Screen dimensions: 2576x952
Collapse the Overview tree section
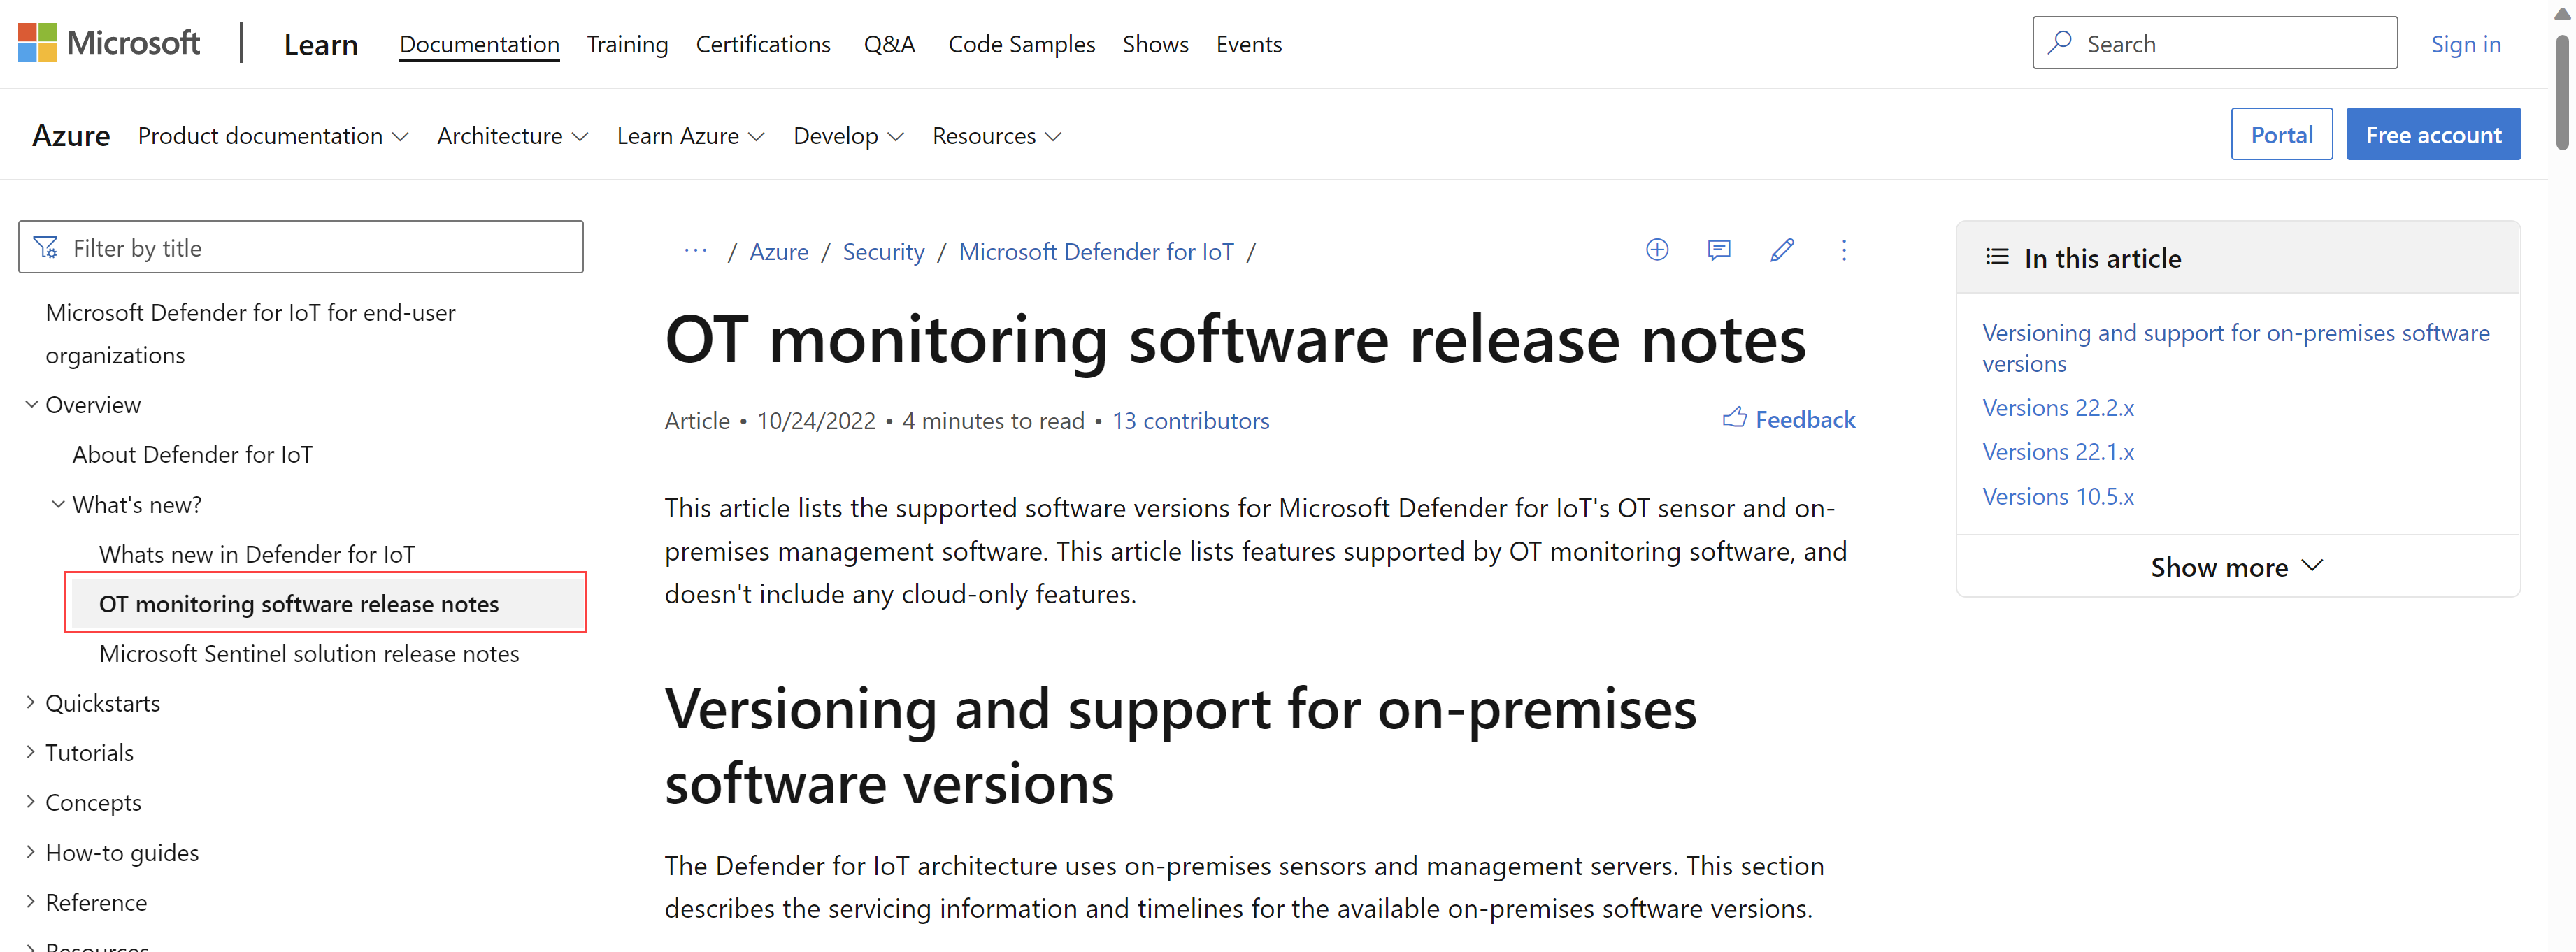point(31,404)
